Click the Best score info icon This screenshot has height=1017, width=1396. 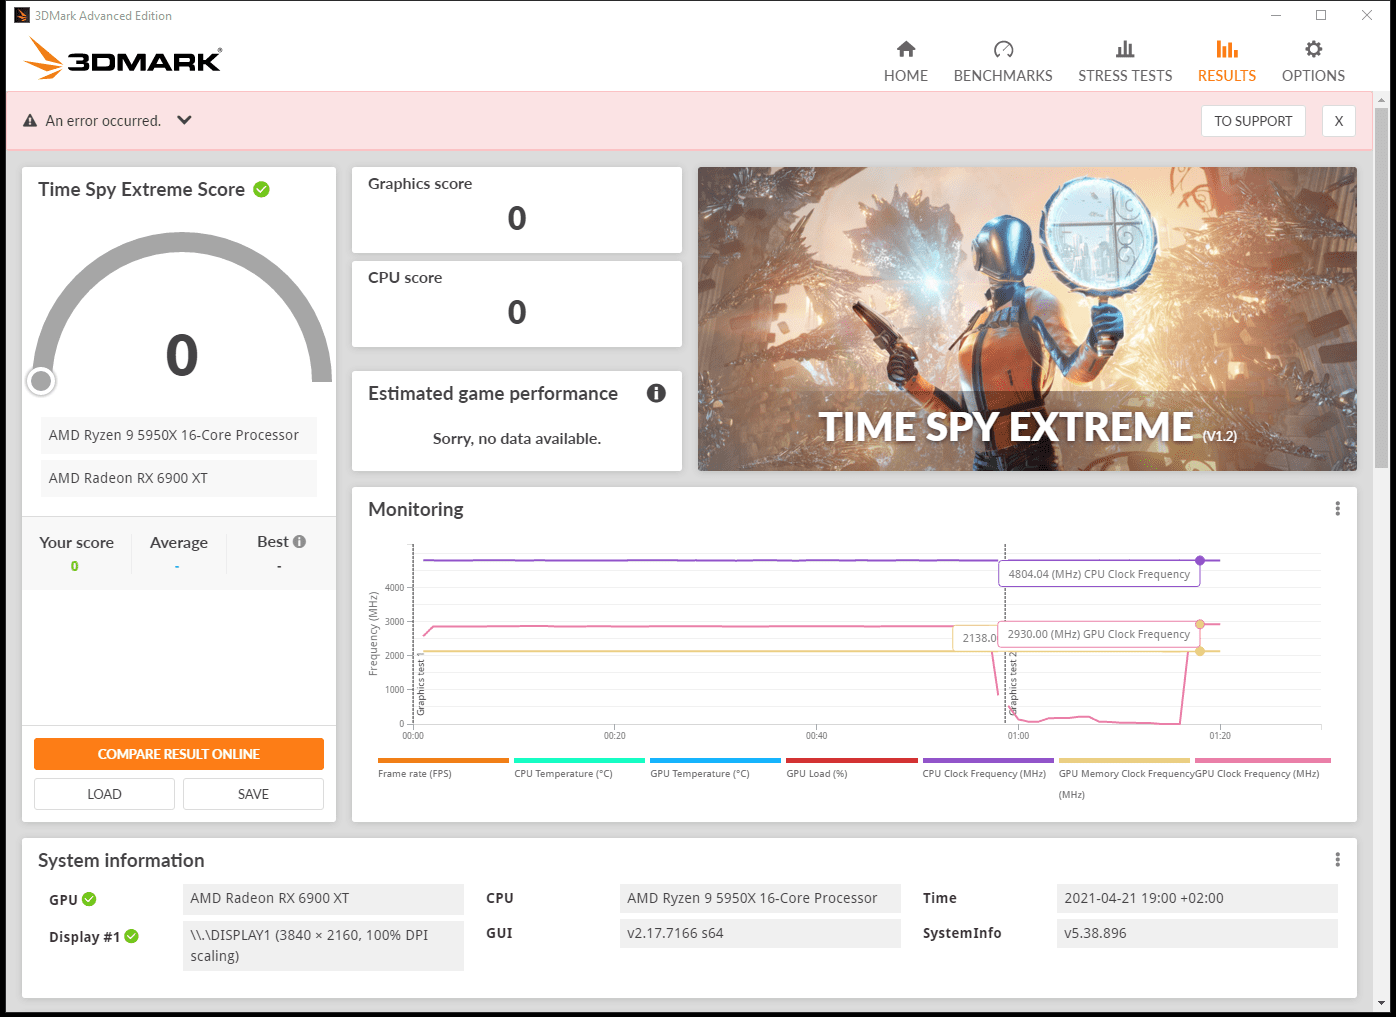(299, 542)
